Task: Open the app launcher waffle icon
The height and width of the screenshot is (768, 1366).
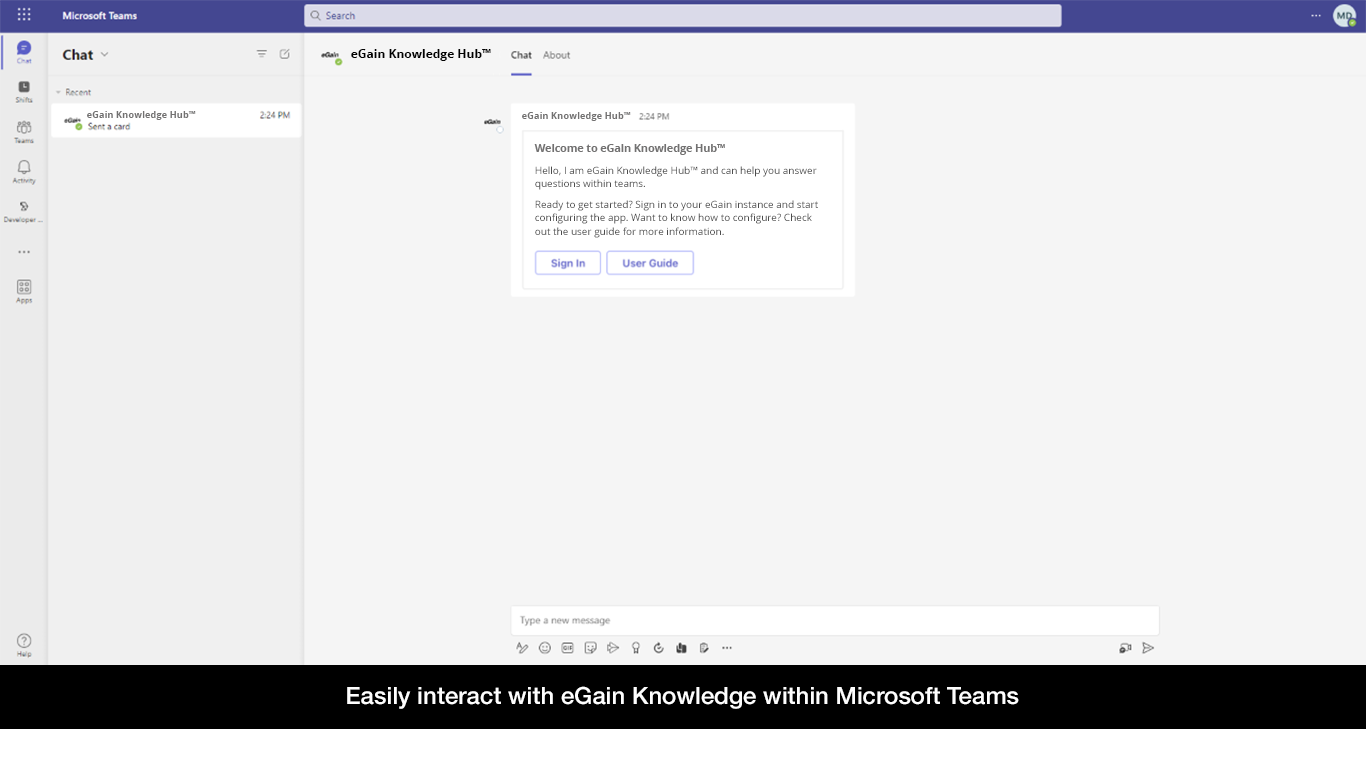Action: click(x=24, y=15)
